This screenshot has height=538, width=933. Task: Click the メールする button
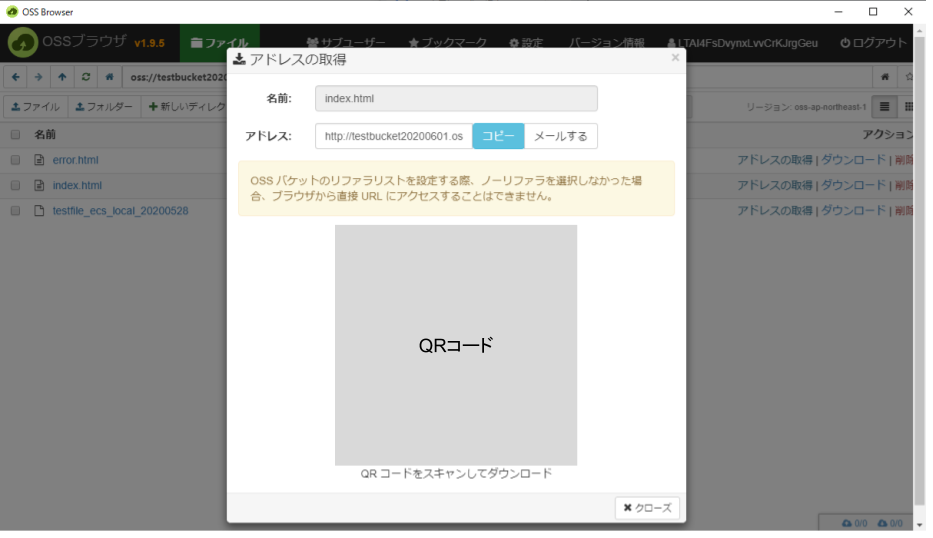(x=561, y=136)
